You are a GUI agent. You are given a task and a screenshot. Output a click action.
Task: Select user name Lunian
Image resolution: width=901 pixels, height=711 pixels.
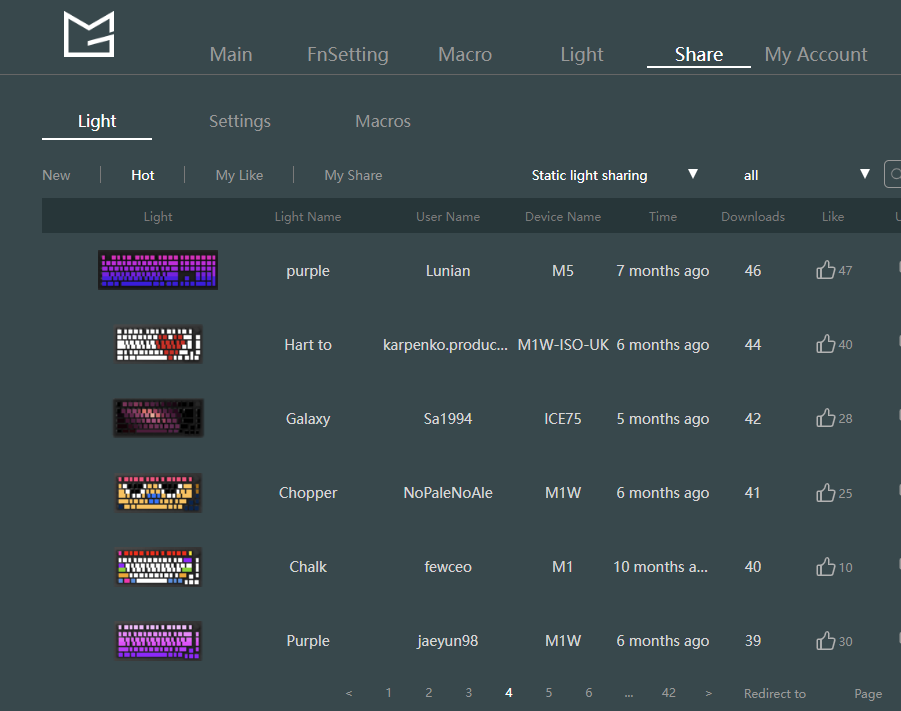(448, 271)
